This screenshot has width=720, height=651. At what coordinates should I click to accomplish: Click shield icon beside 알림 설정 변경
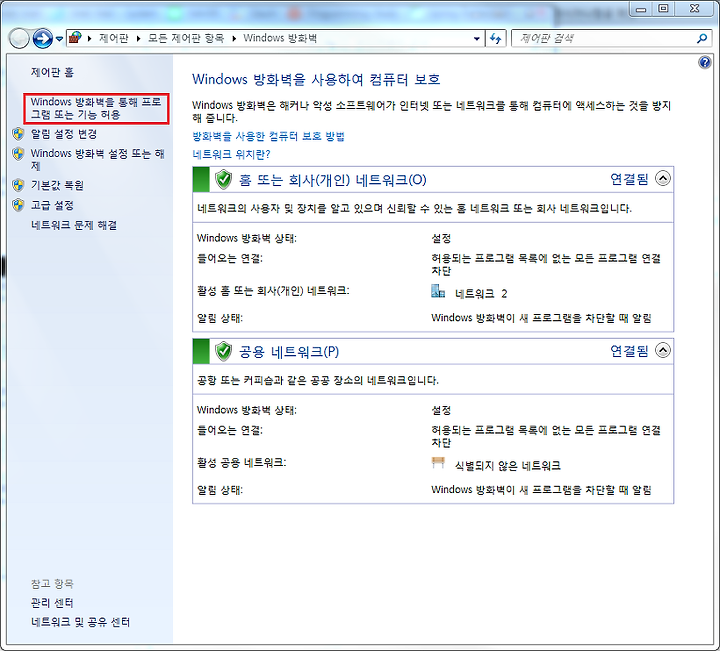tap(18, 134)
